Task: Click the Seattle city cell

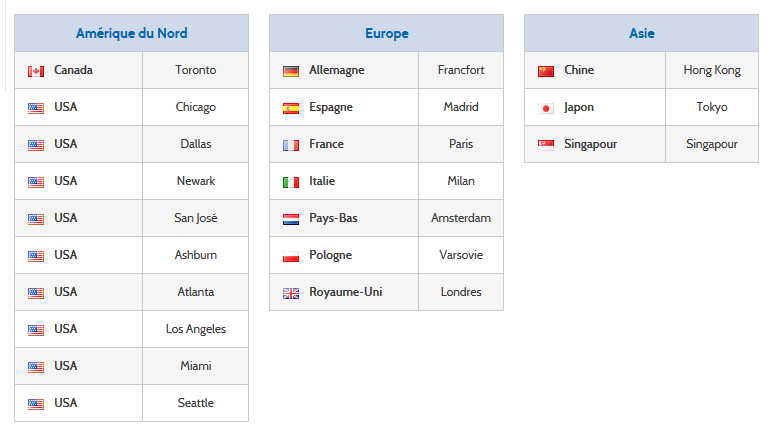Action: [196, 403]
